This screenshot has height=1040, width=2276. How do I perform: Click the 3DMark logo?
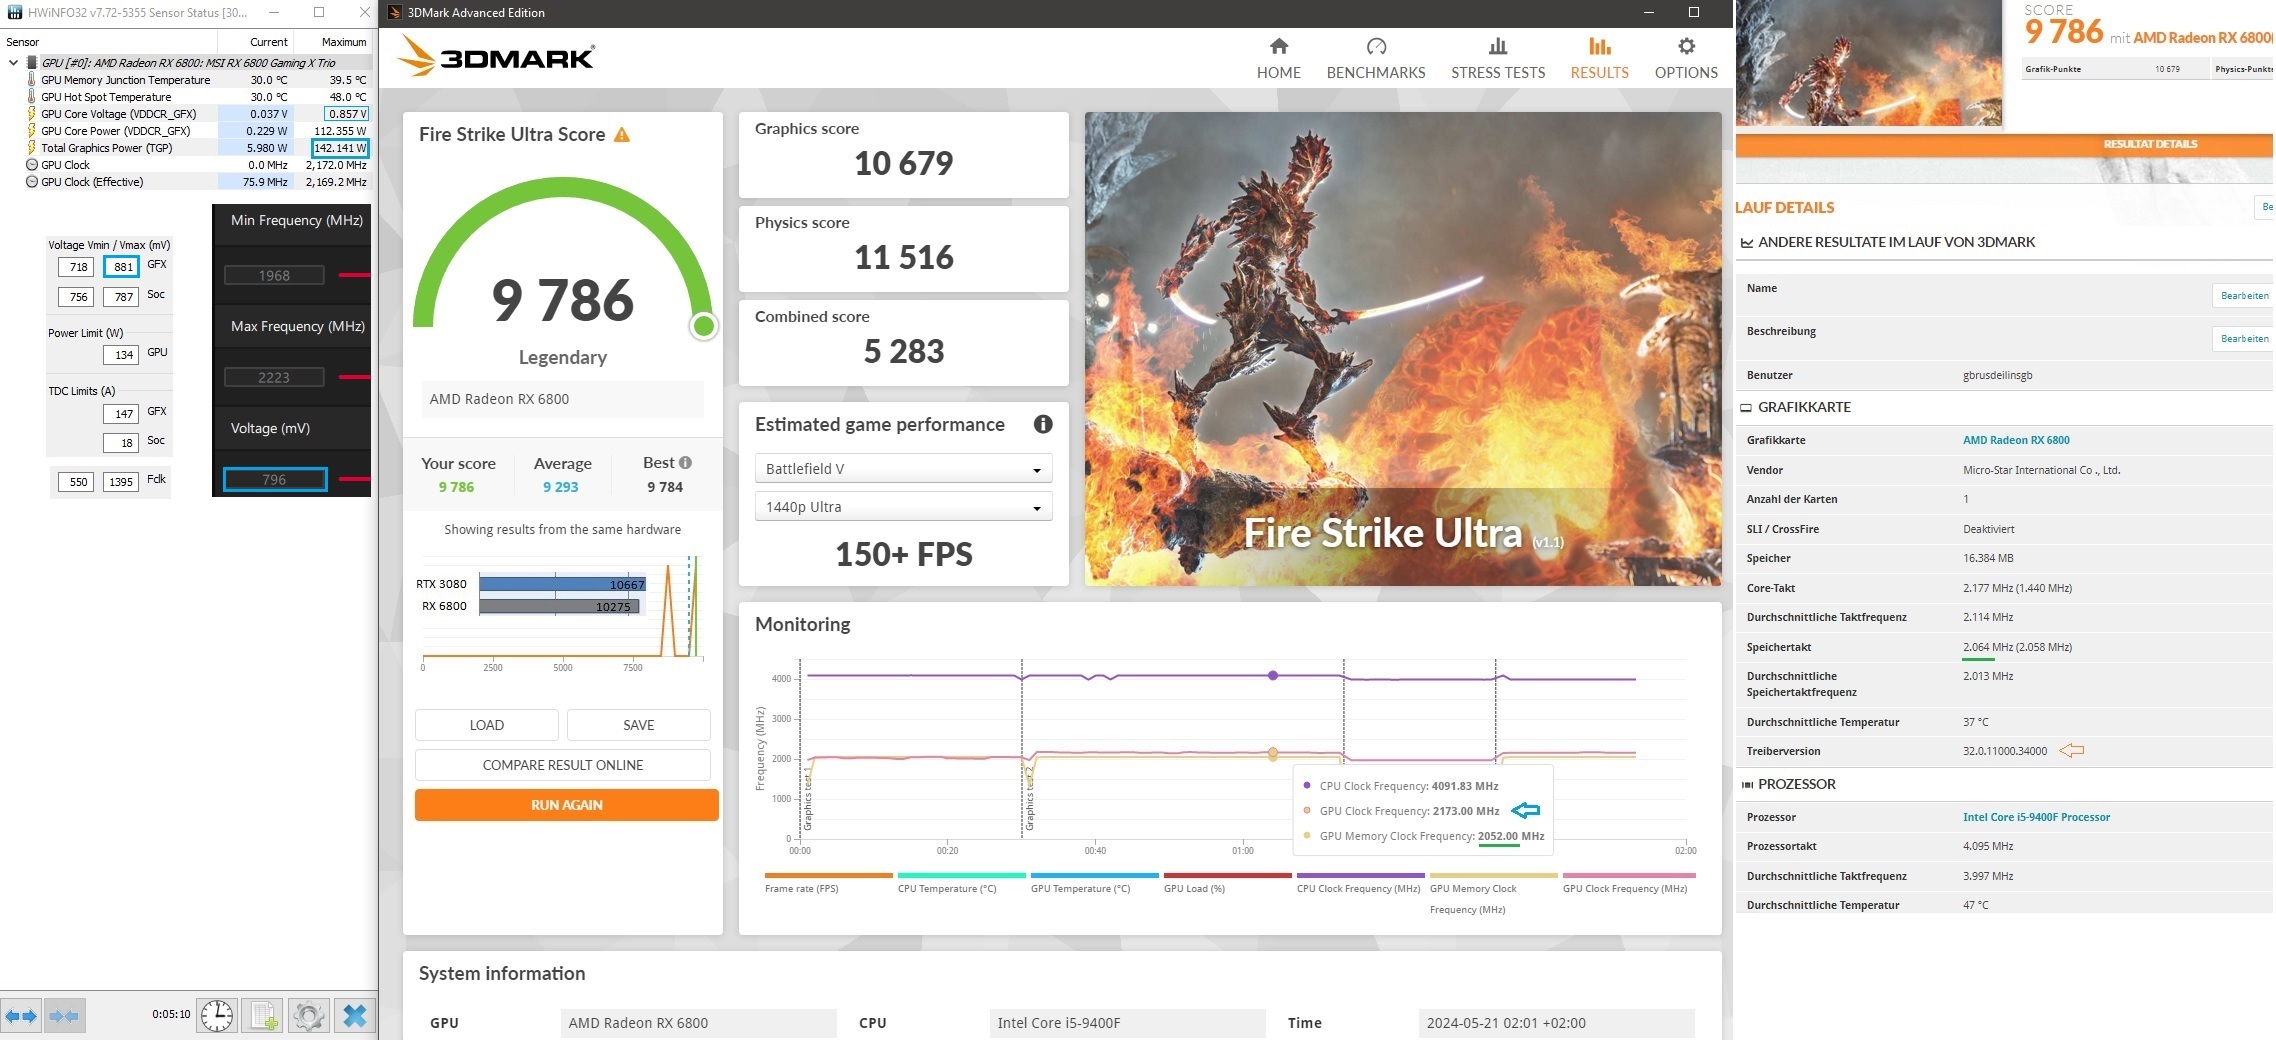pyautogui.click(x=497, y=57)
